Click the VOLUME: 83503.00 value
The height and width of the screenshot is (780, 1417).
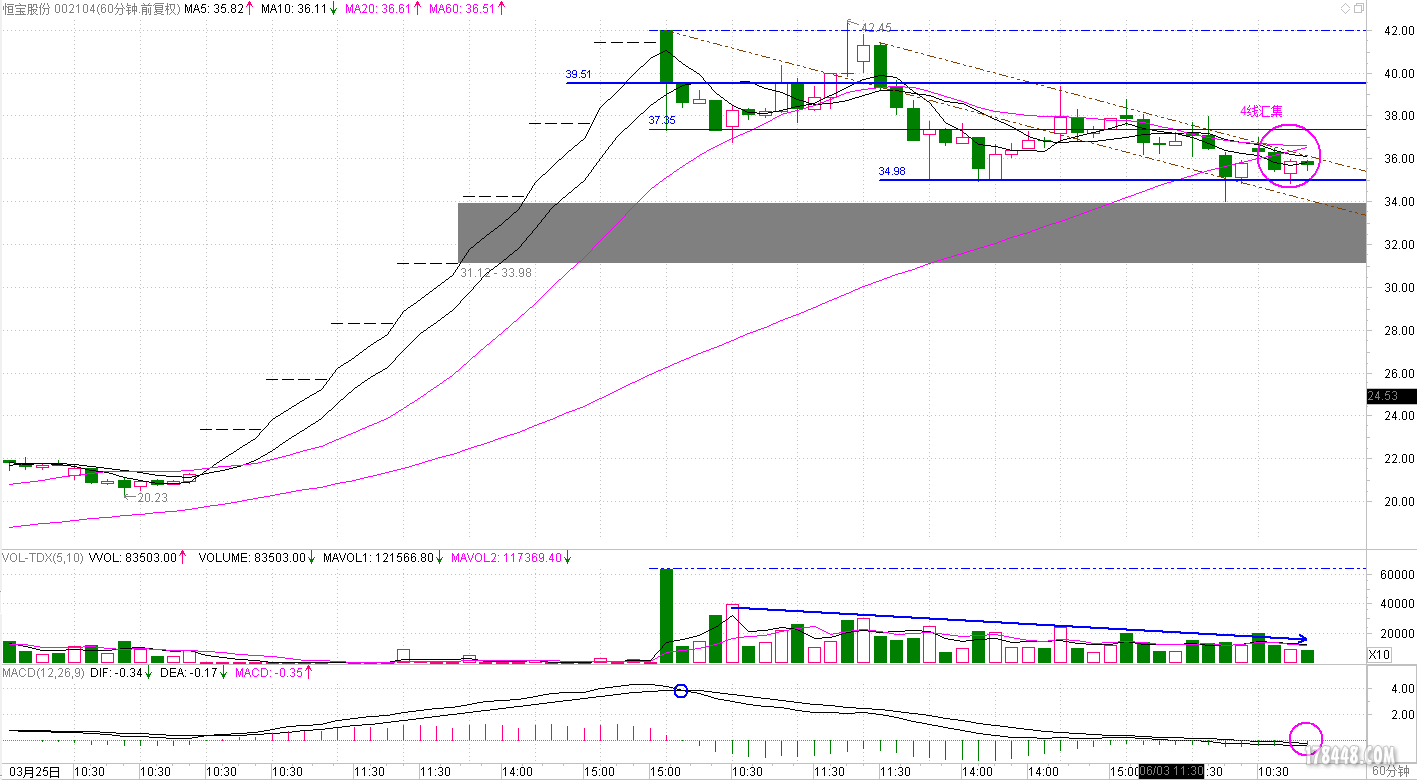point(251,557)
